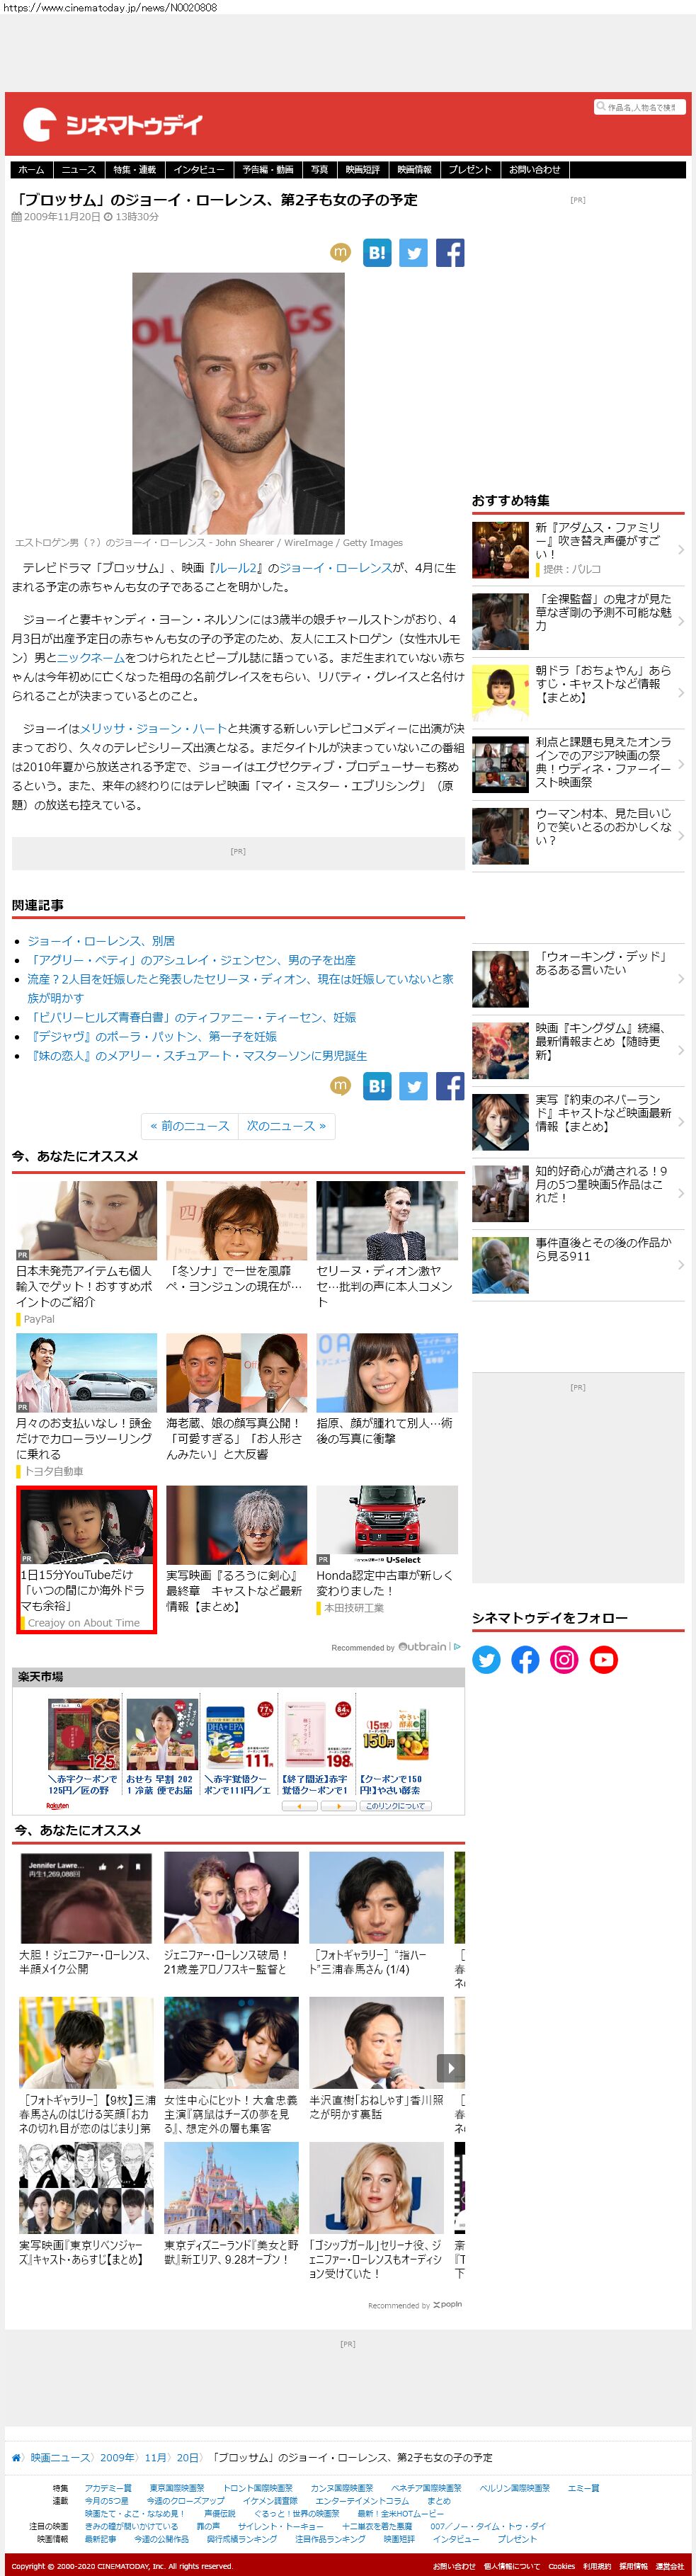Share article on Twitter via top icon
This screenshot has width=696, height=2576.
413,253
